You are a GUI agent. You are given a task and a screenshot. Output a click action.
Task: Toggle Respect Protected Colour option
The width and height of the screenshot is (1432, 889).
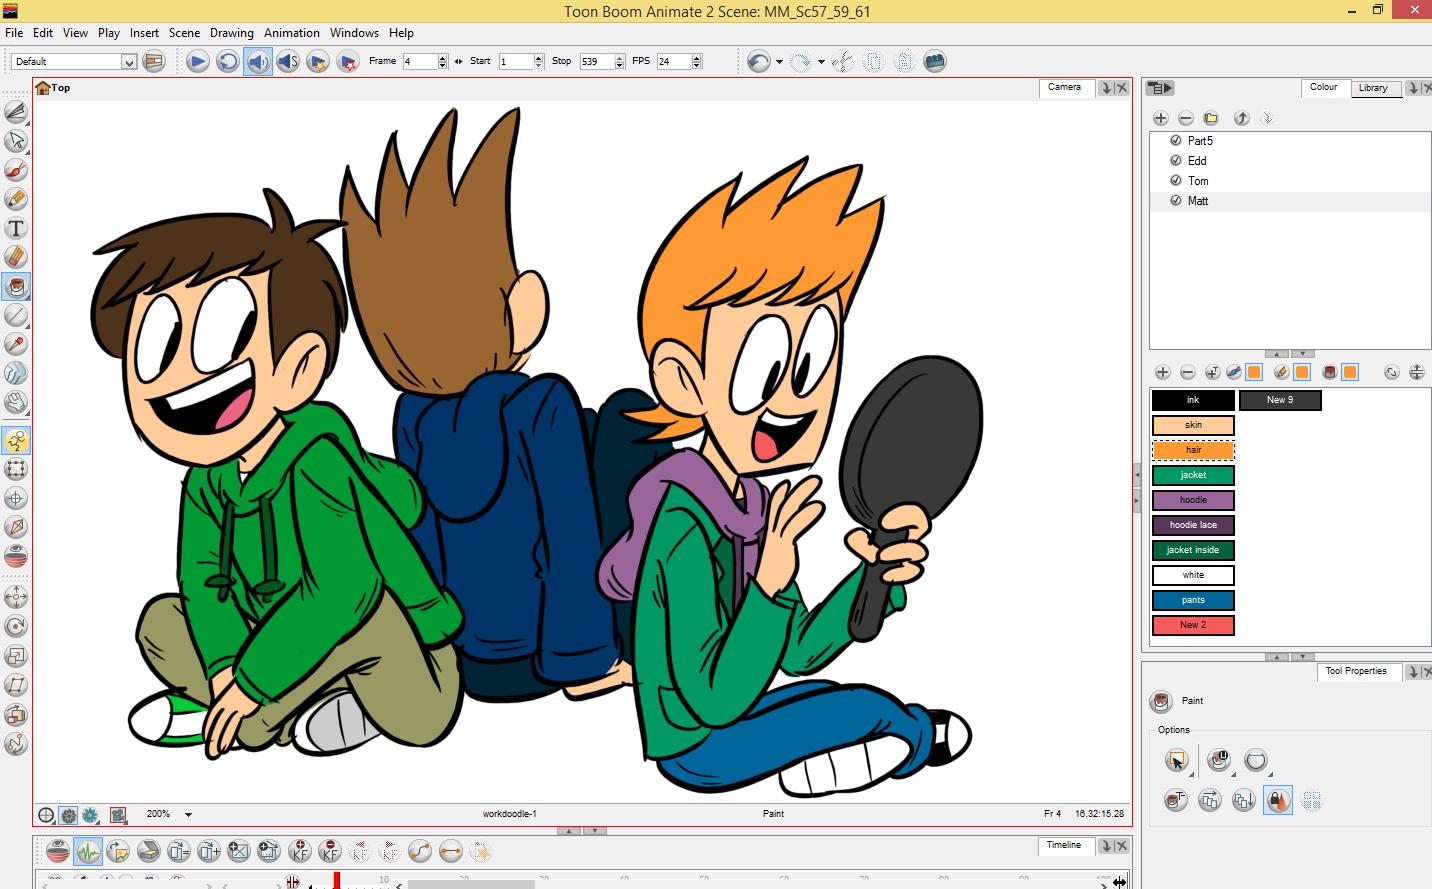click(1278, 800)
